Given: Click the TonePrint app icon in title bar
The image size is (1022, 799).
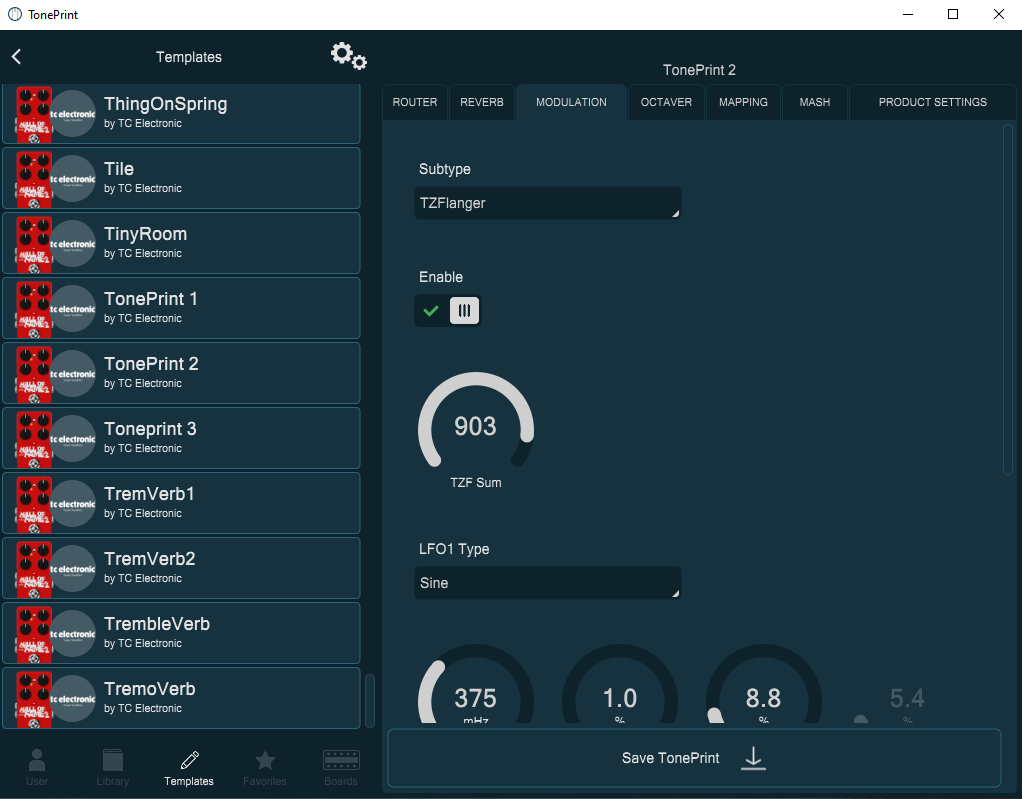Looking at the screenshot, I should click(14, 14).
